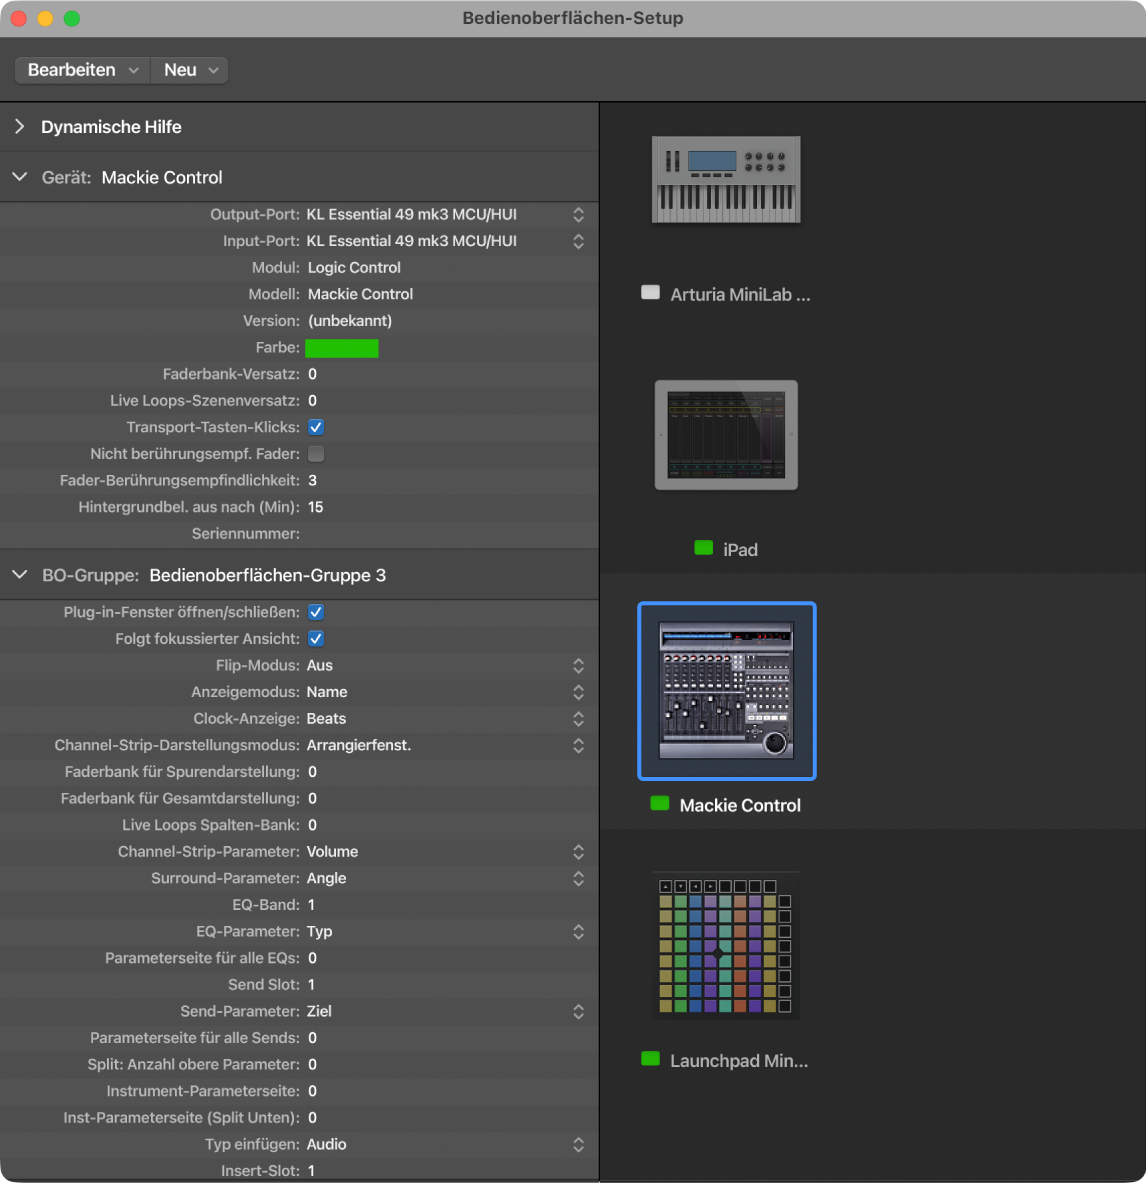Click the Live Loops-Szenenversatz value

313,401
